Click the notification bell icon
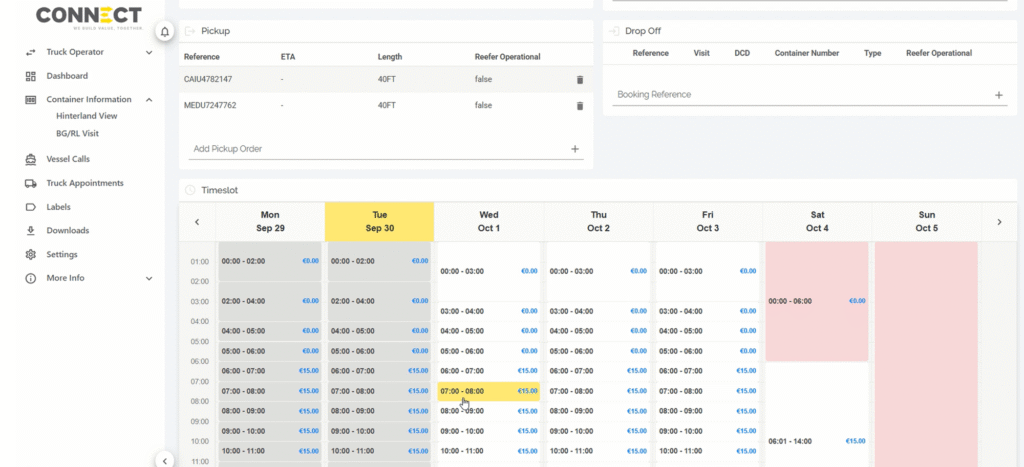Screen dimensions: 1024x467 point(164,32)
